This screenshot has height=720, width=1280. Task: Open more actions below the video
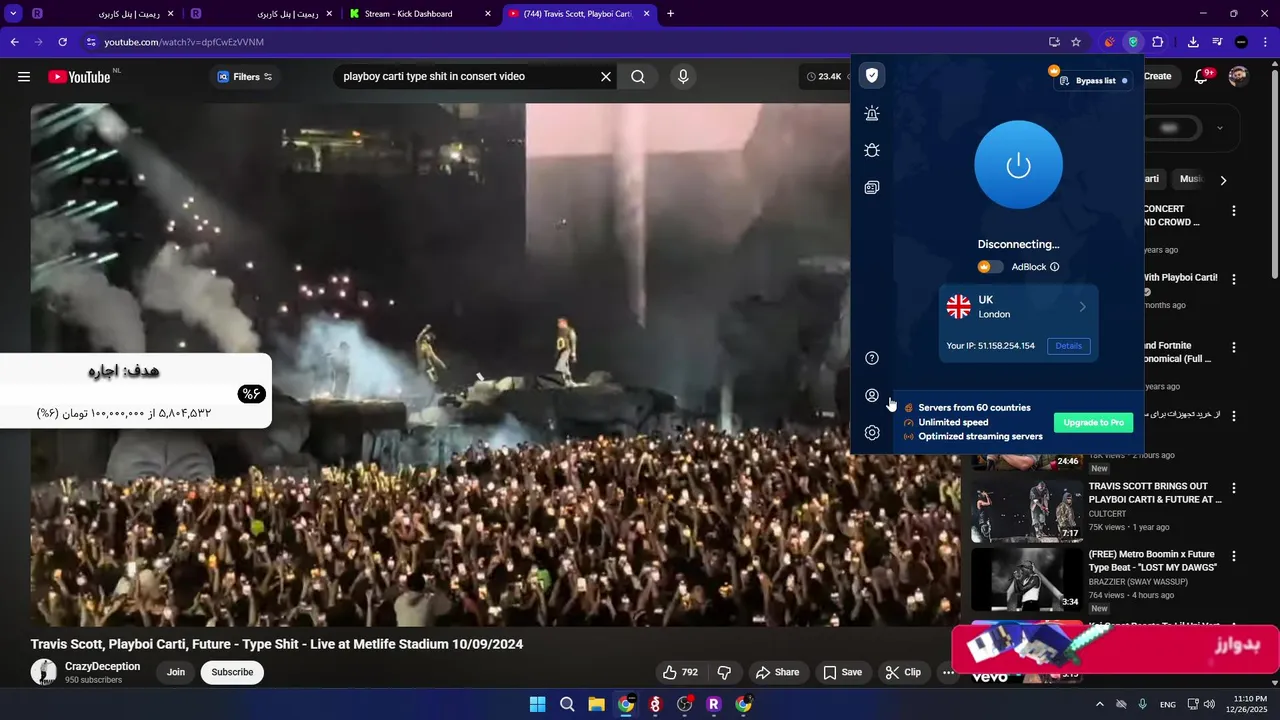(948, 672)
